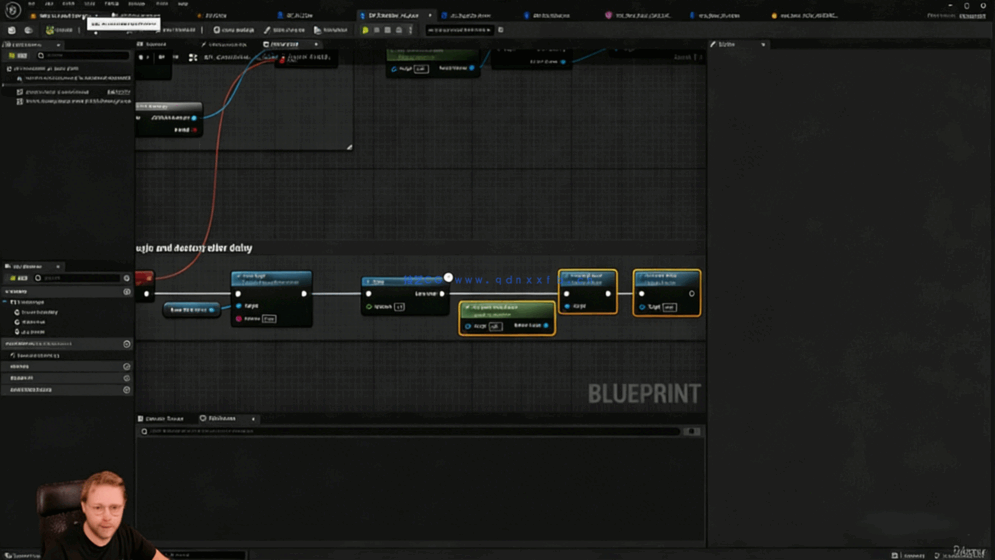
Task: Compile the blueprint with the Compile button
Action: tap(59, 30)
